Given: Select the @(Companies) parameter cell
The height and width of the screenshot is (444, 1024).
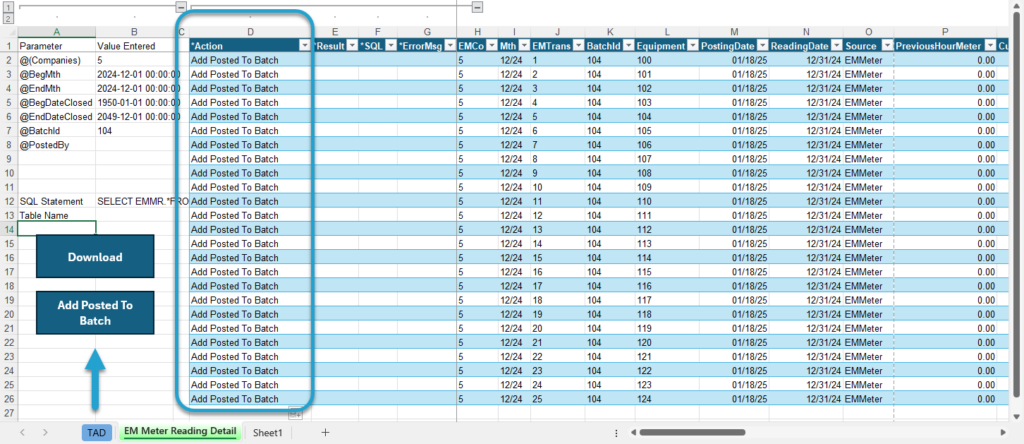Looking at the screenshot, I should (57, 60).
